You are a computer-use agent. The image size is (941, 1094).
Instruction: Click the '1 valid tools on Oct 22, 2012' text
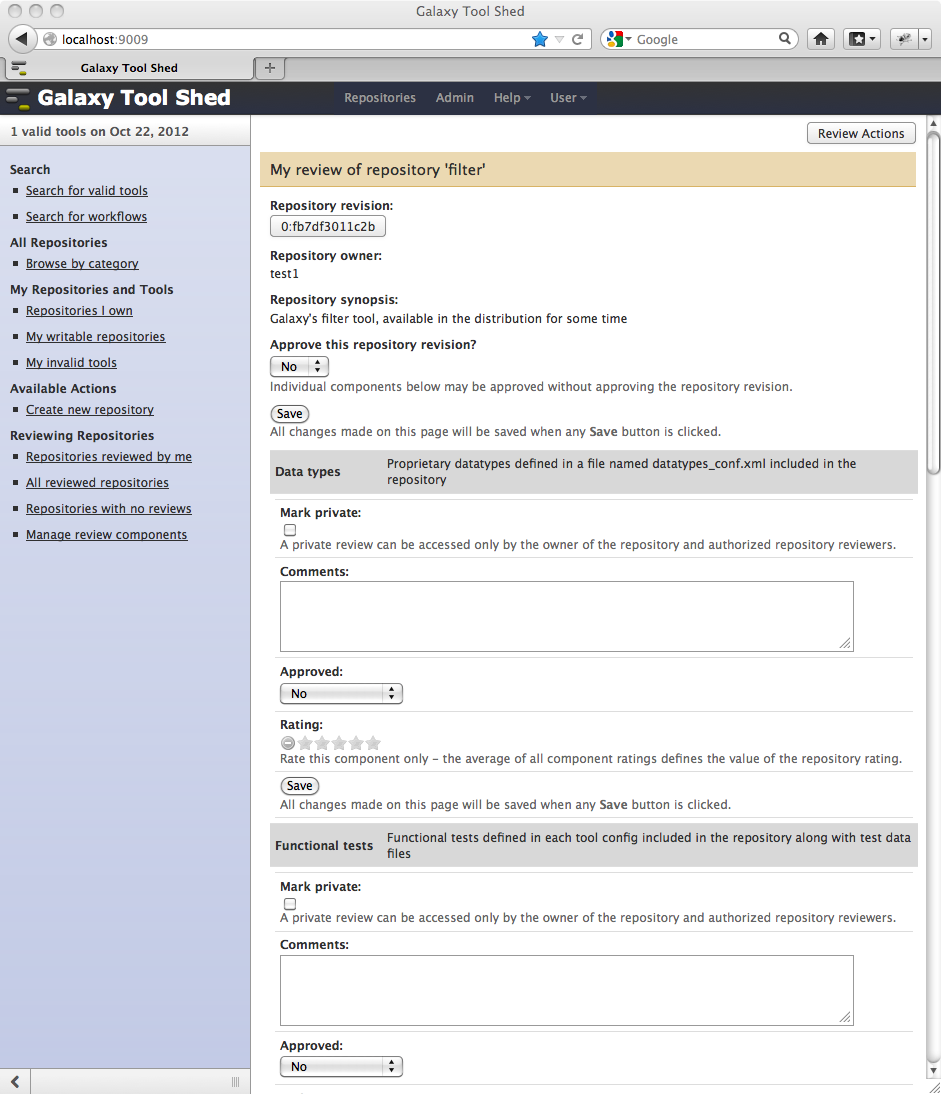point(99,131)
